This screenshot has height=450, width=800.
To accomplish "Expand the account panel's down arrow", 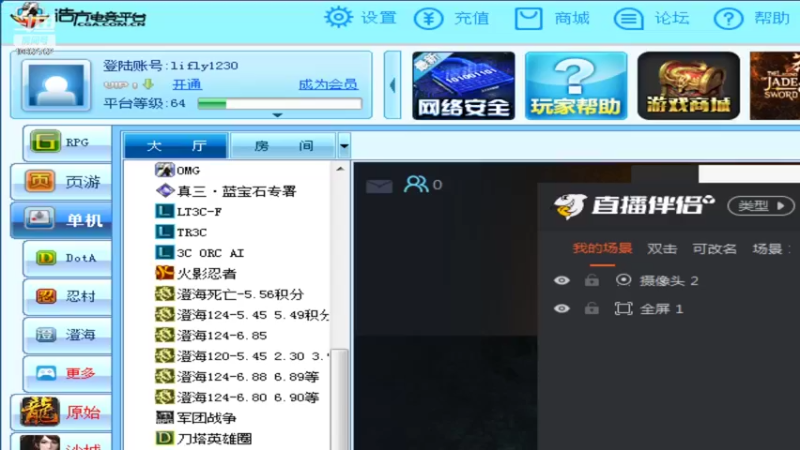I will (277, 115).
